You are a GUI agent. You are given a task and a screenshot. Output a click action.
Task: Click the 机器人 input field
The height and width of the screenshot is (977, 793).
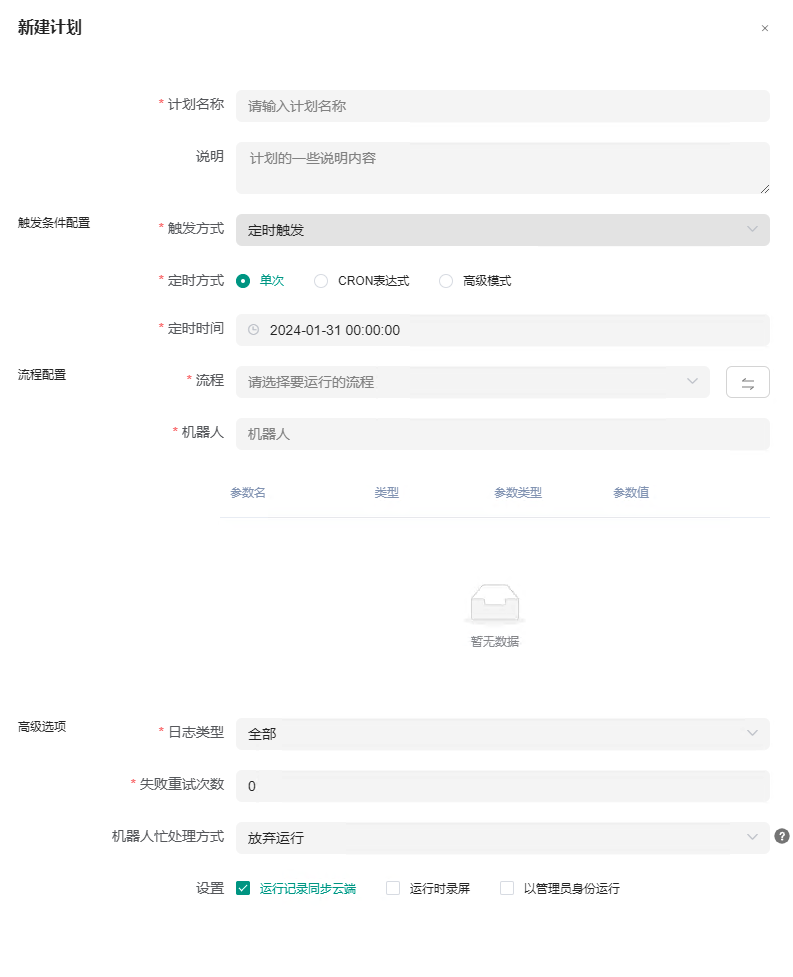click(503, 434)
